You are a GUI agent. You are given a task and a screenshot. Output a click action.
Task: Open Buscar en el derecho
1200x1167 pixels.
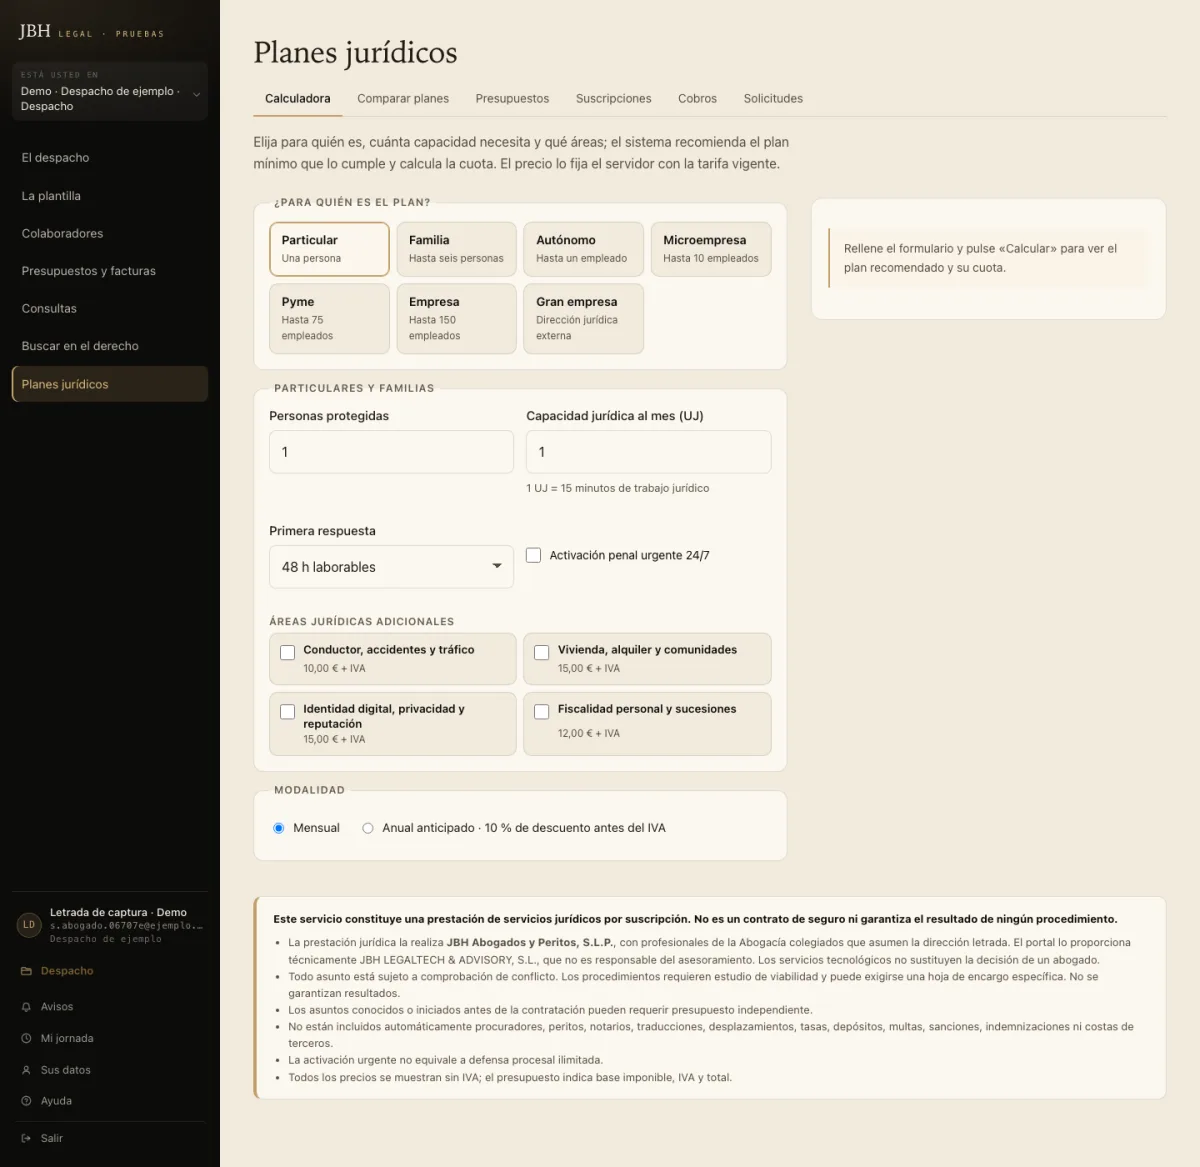[110, 346]
